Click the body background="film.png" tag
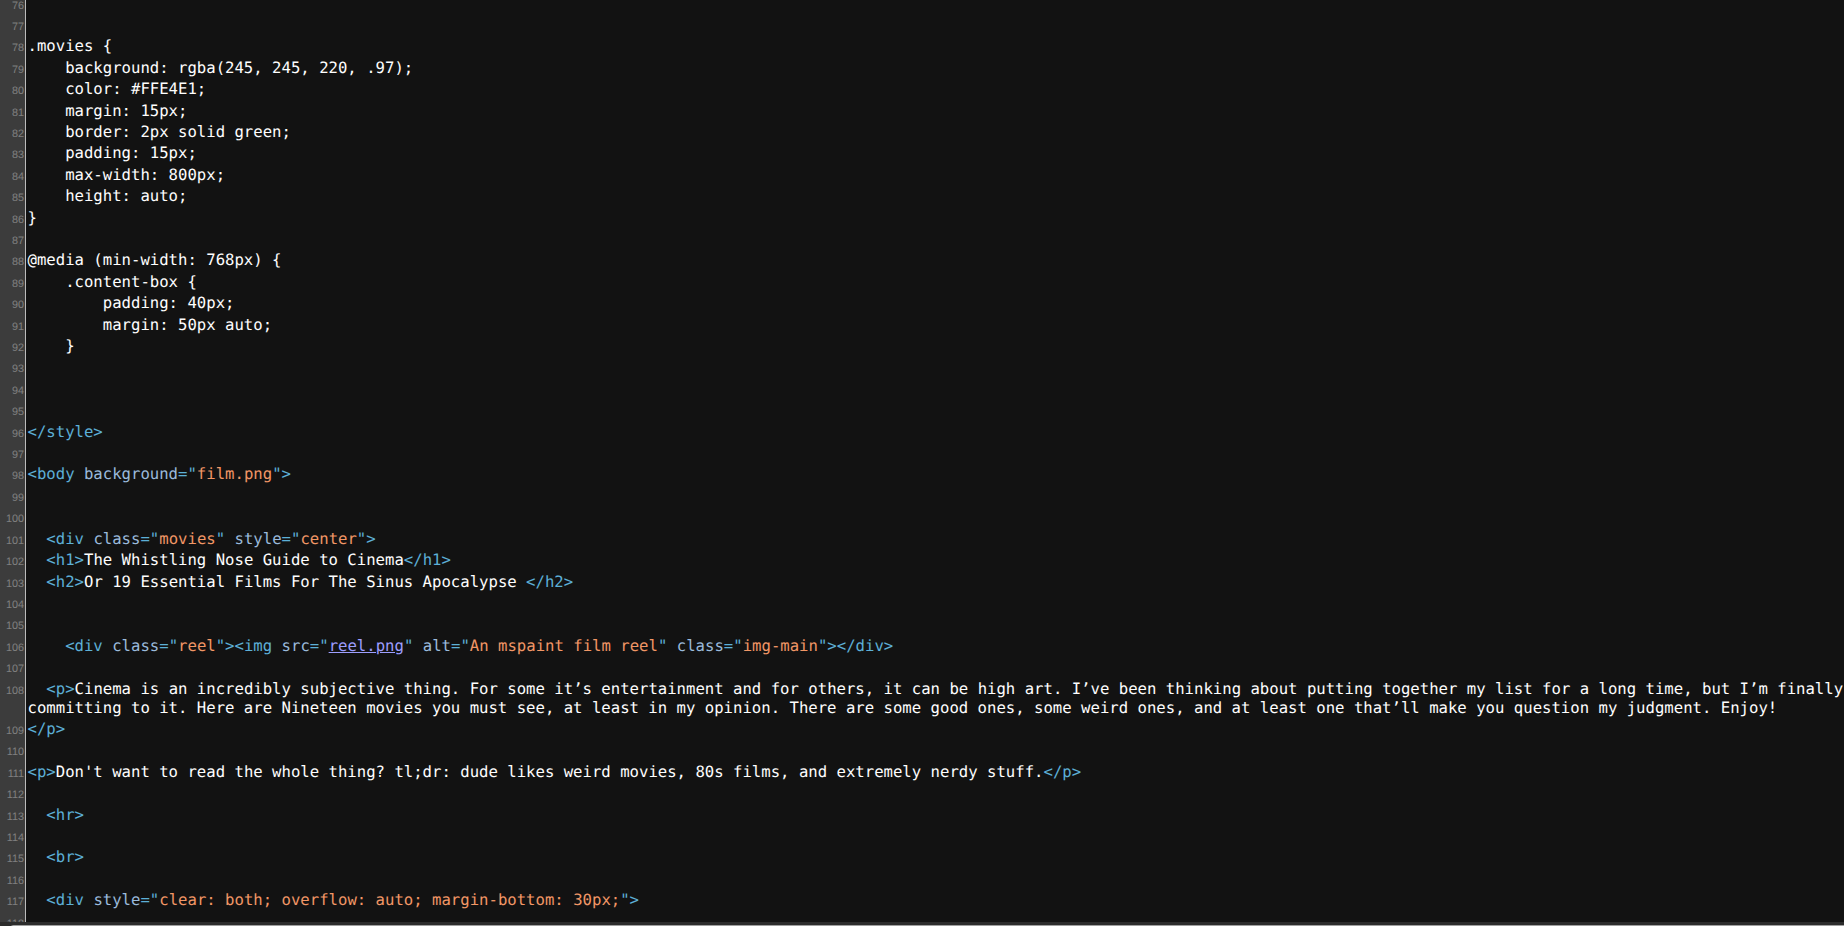 click(x=159, y=474)
